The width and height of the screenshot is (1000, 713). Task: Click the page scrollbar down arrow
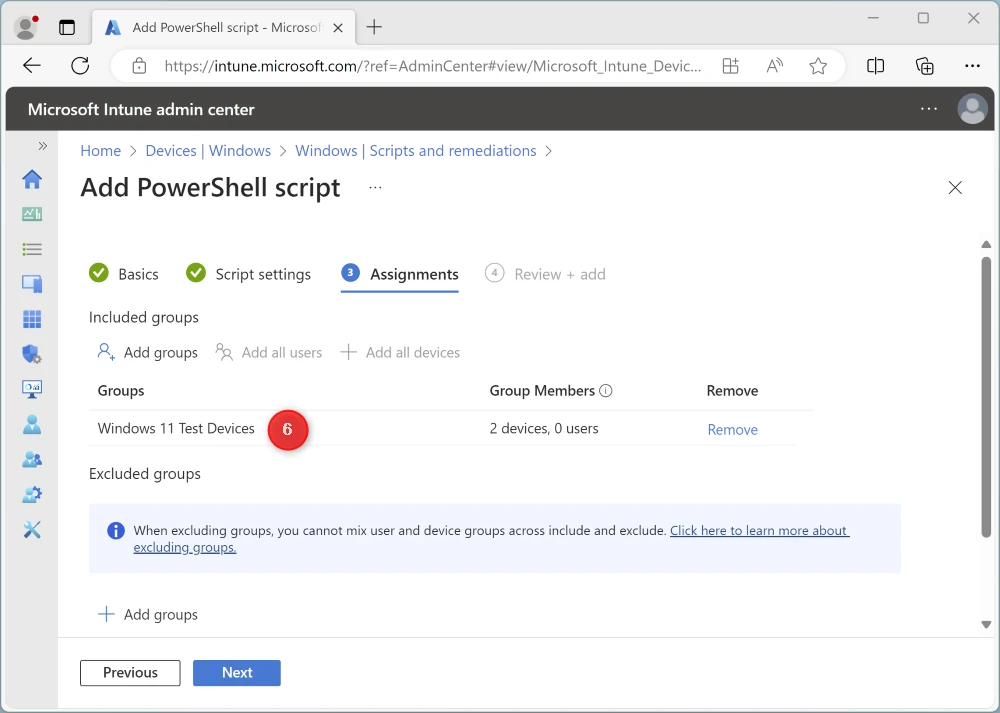[x=986, y=625]
